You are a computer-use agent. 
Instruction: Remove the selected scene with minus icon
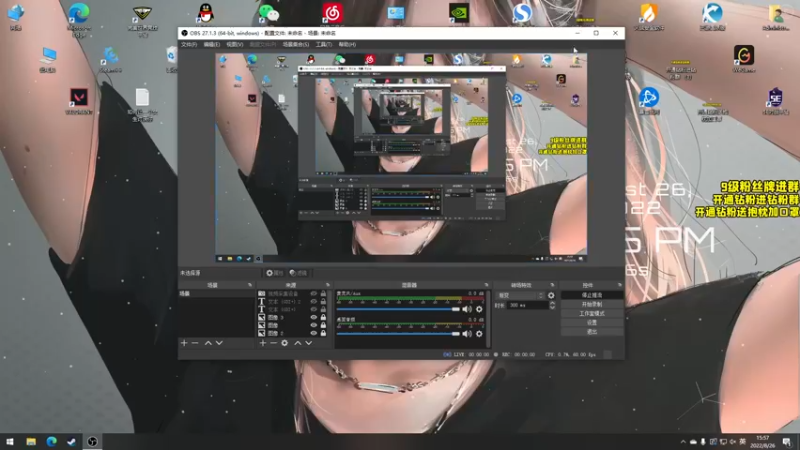pos(195,343)
